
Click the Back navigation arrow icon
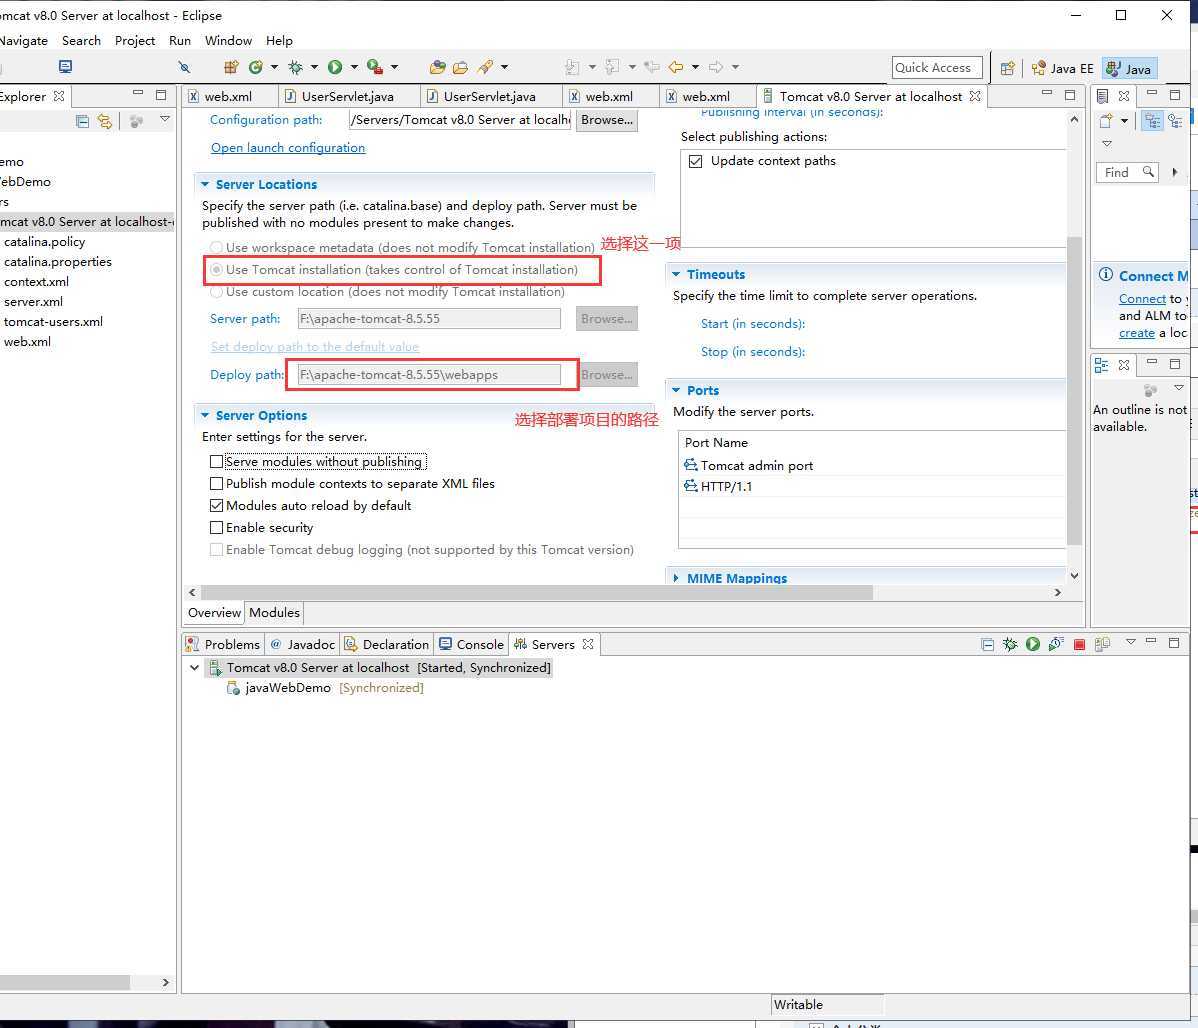(675, 67)
